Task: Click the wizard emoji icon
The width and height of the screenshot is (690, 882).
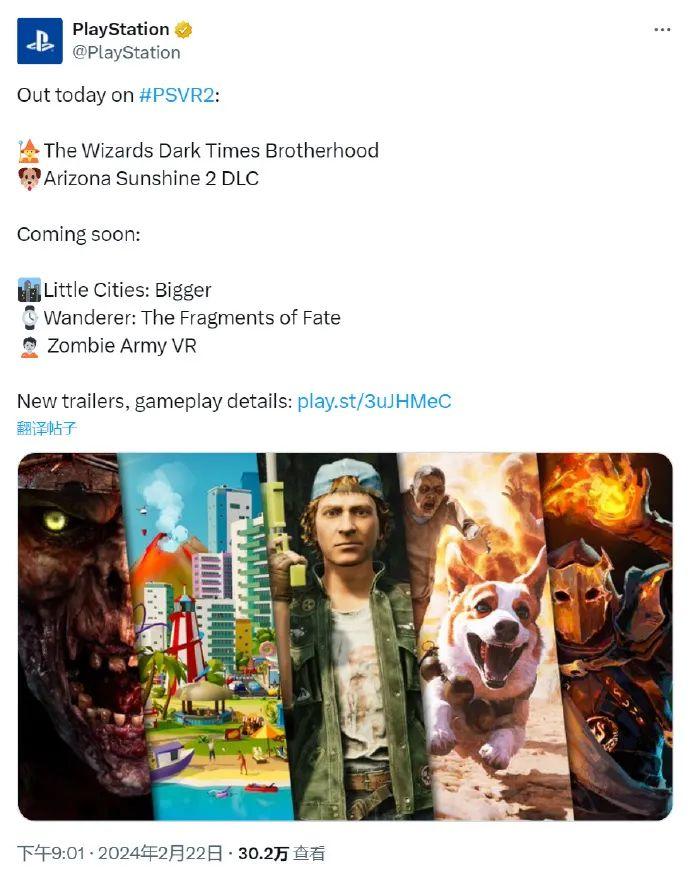Action: click(29, 151)
